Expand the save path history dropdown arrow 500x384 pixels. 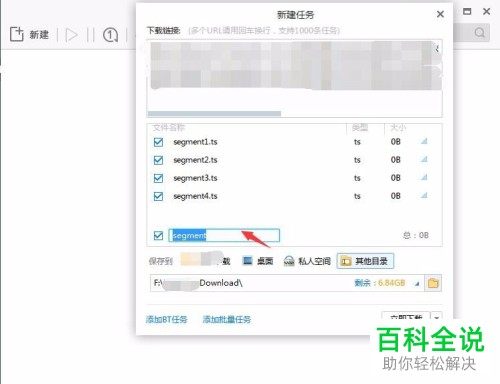(x=417, y=284)
